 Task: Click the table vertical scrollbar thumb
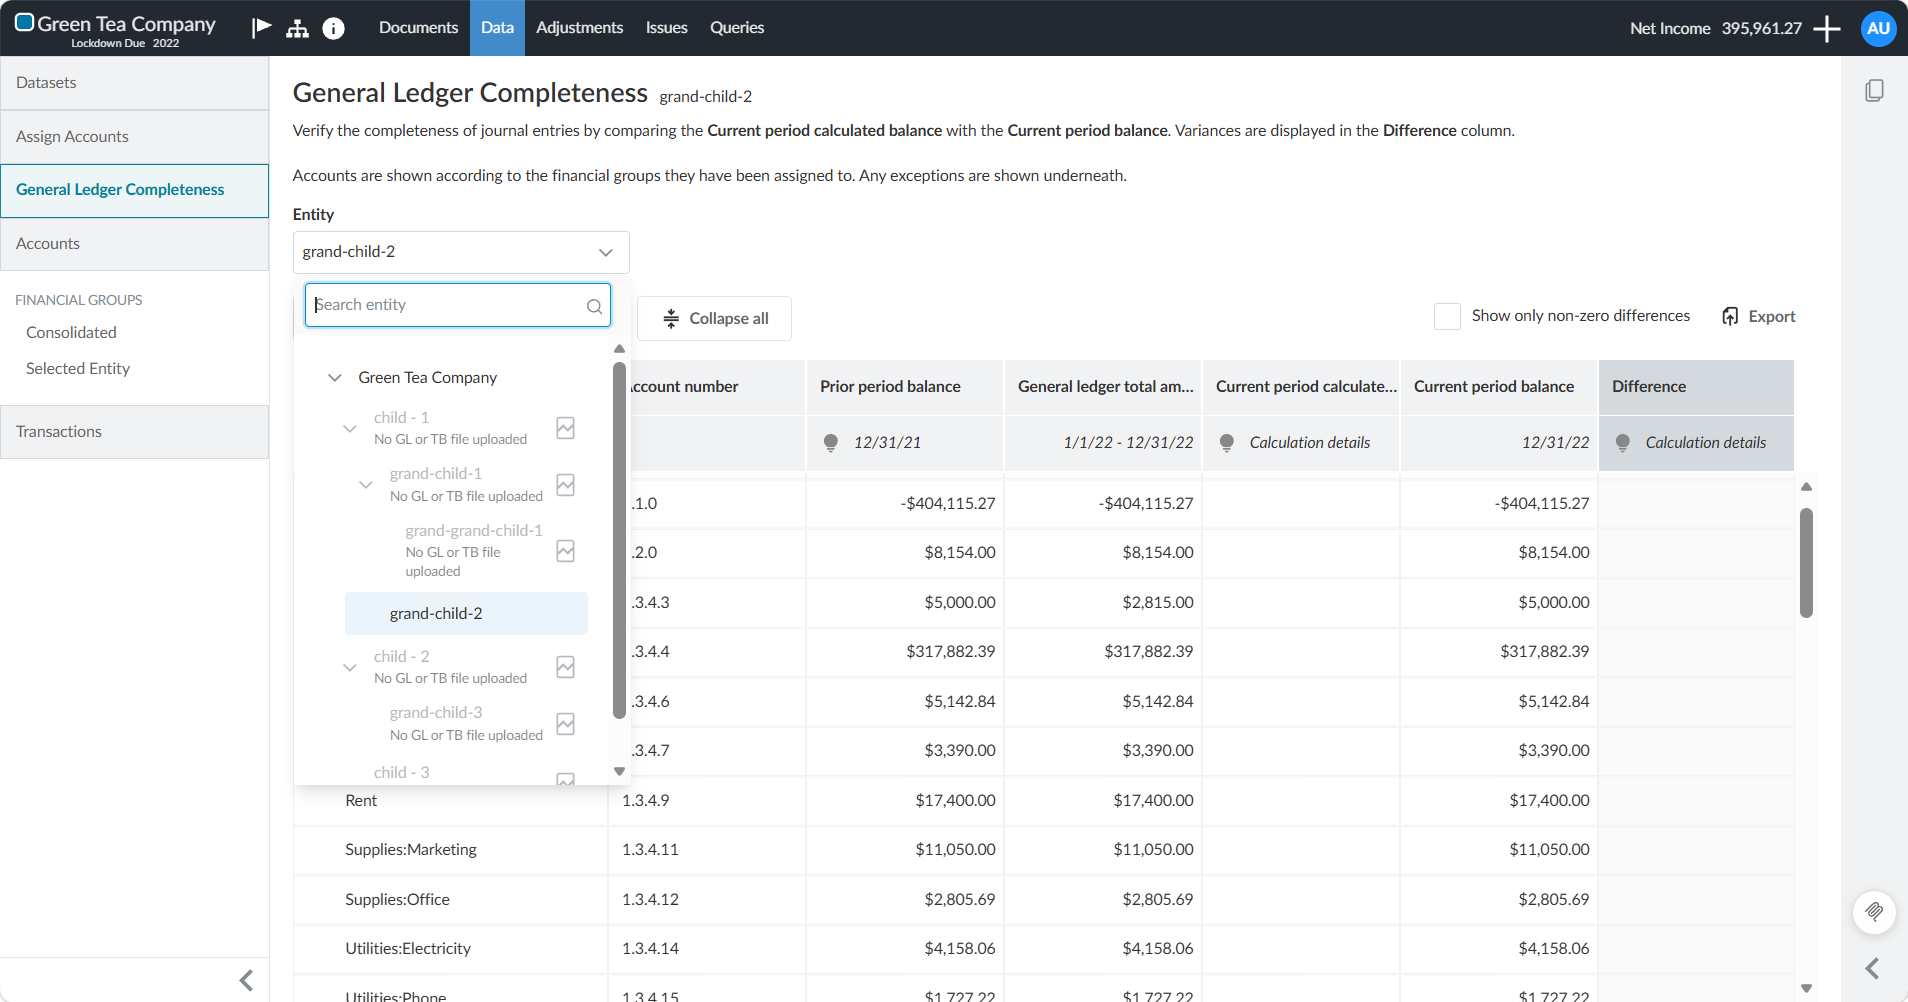(x=1806, y=563)
